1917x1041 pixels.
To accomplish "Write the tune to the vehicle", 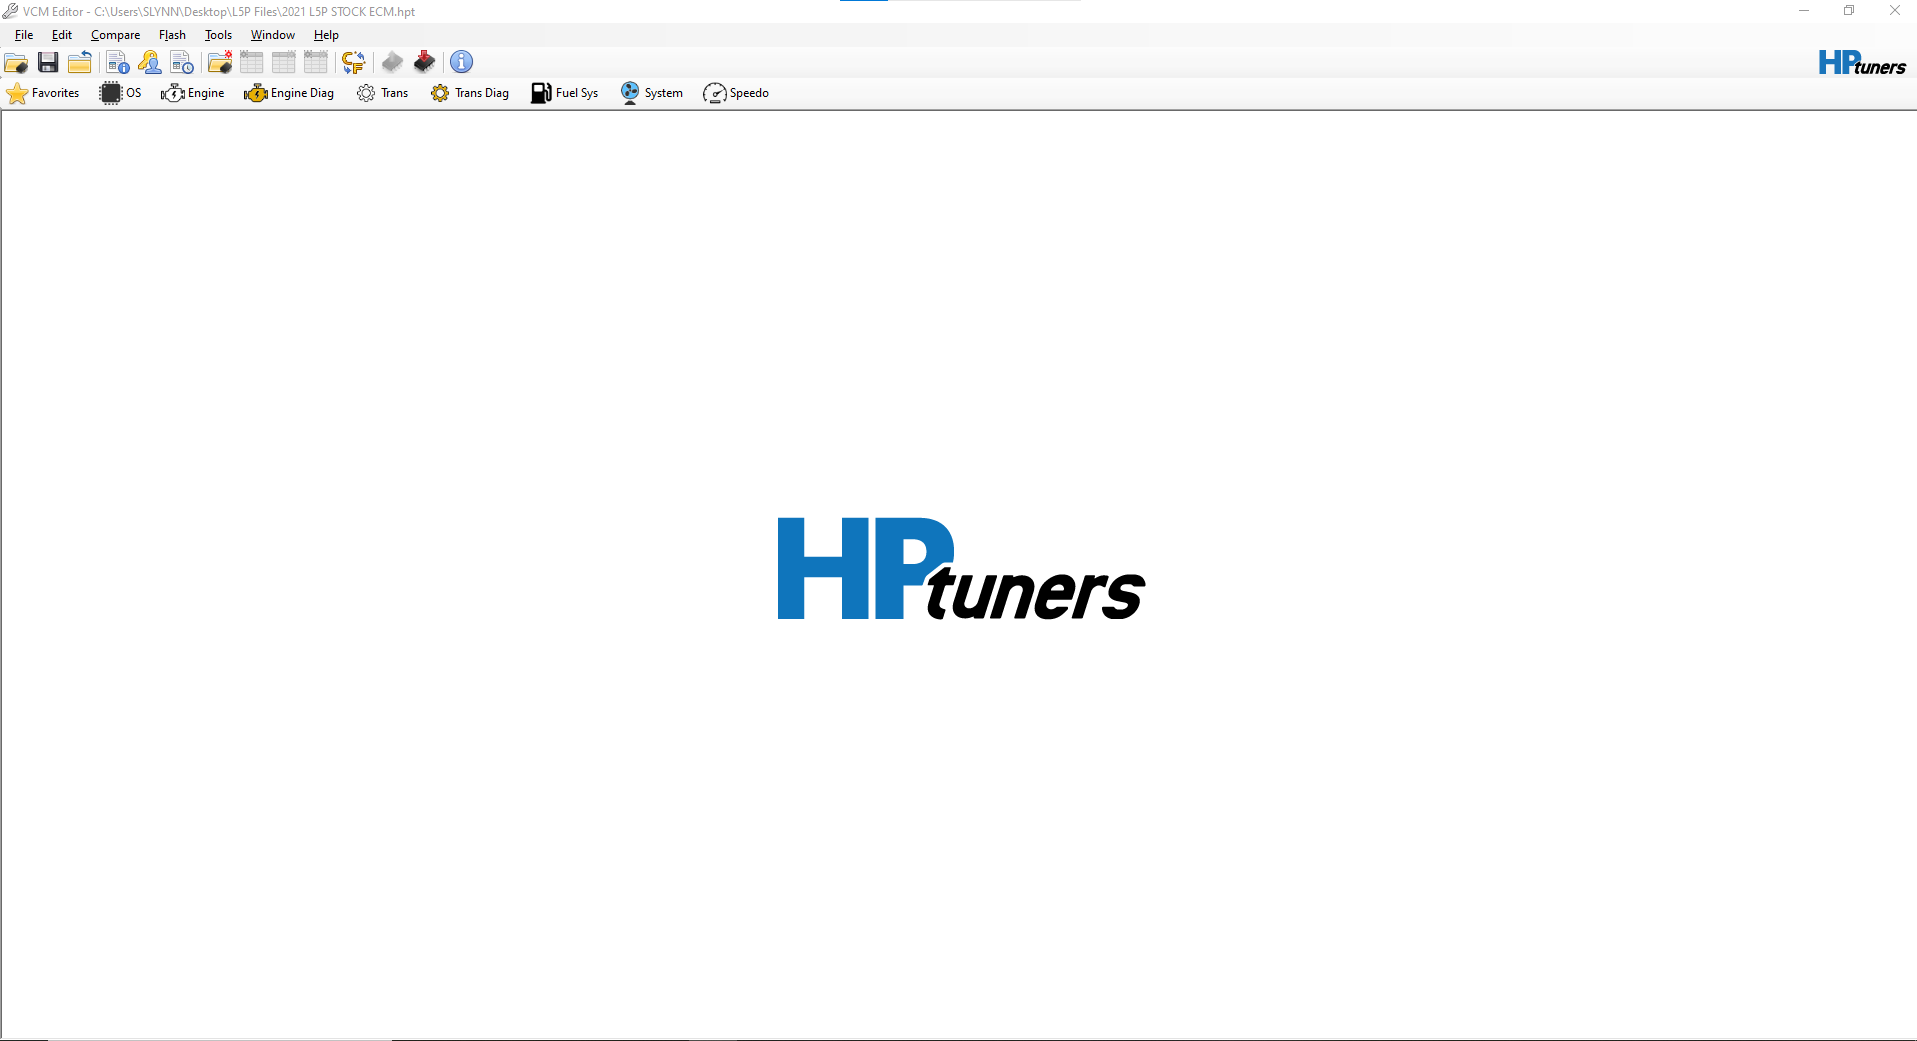I will pos(423,62).
